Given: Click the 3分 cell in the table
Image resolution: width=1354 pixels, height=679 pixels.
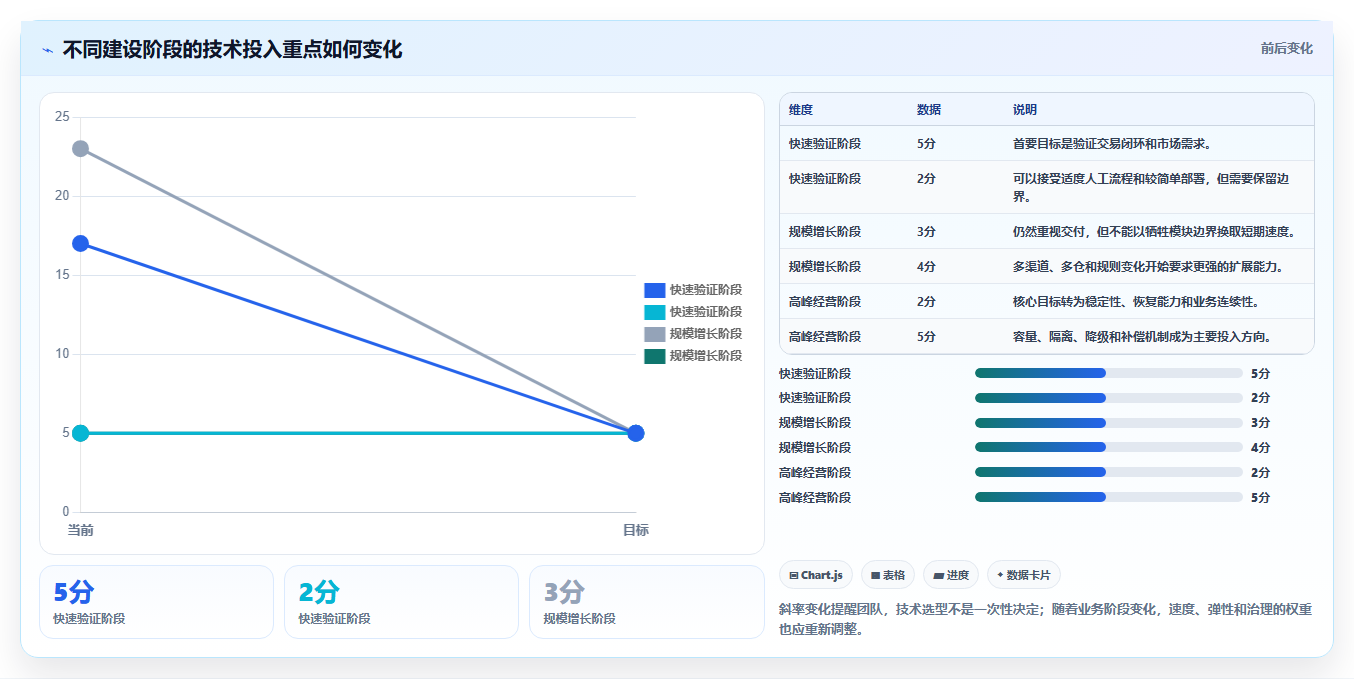Looking at the screenshot, I should [x=926, y=232].
